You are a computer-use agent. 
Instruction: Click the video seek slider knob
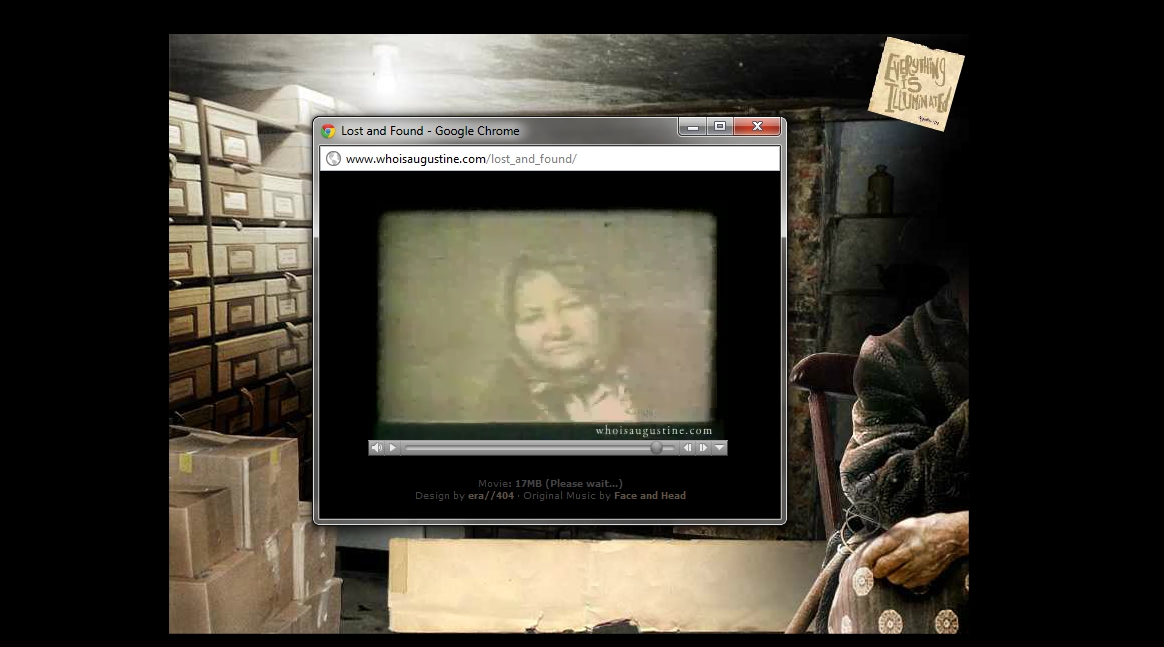[x=656, y=448]
